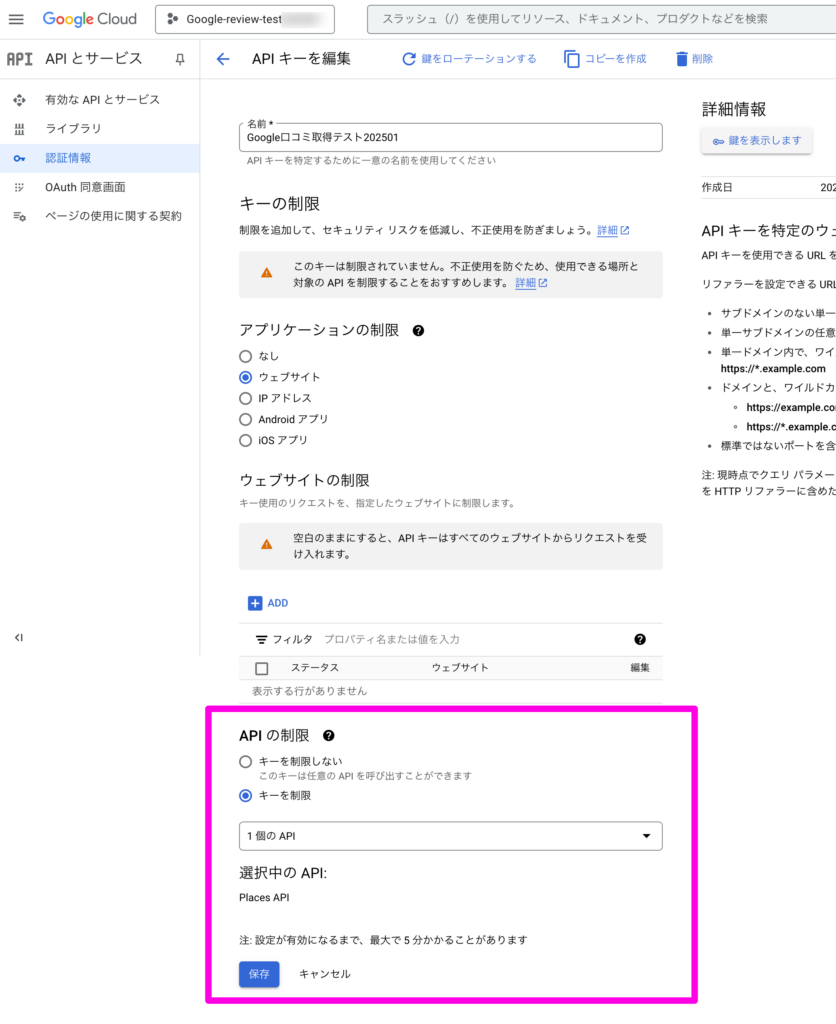Click the 認証情報 key icon in sidebar
The height and width of the screenshot is (1024, 836).
[20, 158]
